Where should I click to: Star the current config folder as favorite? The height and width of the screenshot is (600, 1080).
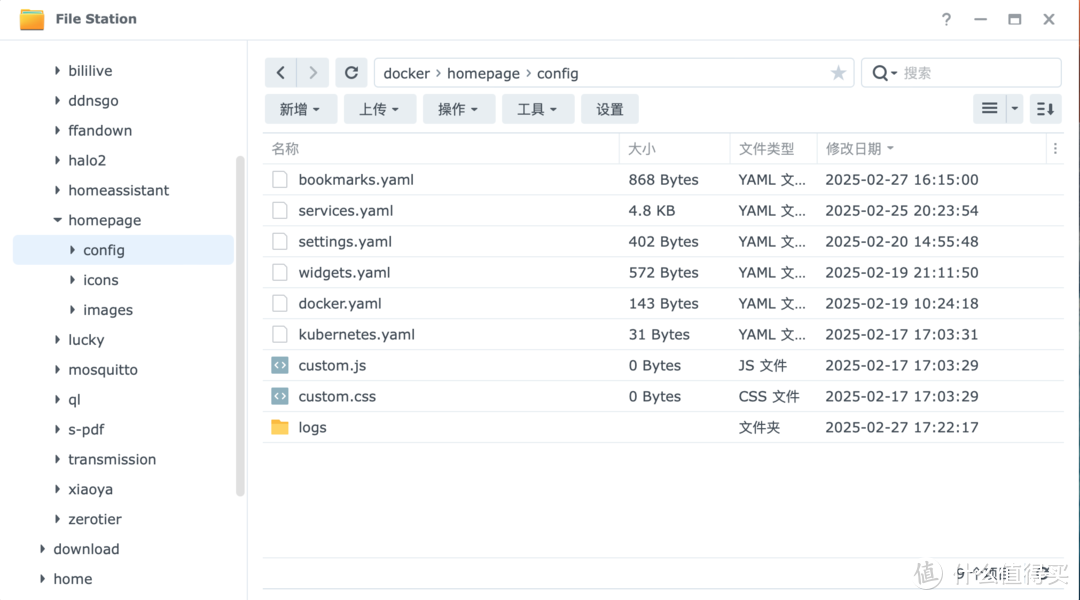(x=836, y=72)
